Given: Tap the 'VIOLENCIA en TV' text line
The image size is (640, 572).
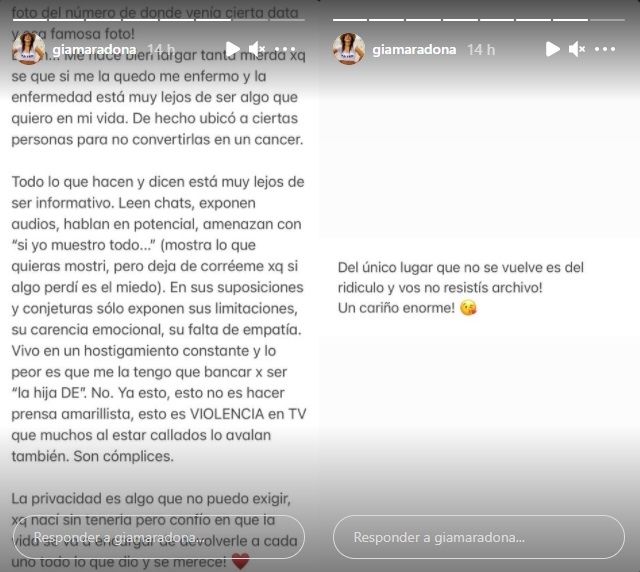Looking at the screenshot, I should (x=248, y=414).
